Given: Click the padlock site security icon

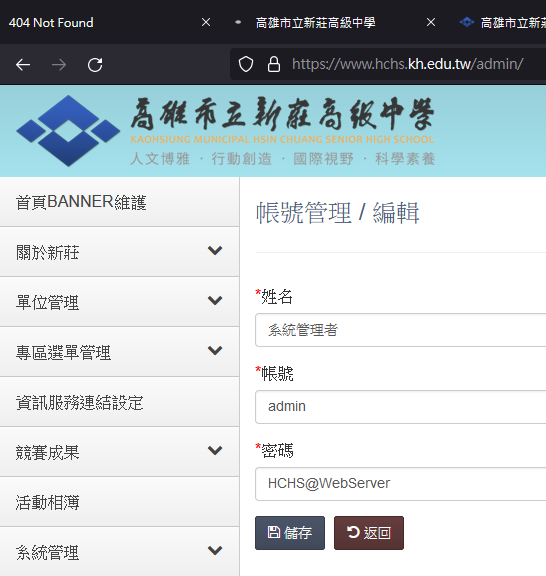Looking at the screenshot, I should [274, 64].
